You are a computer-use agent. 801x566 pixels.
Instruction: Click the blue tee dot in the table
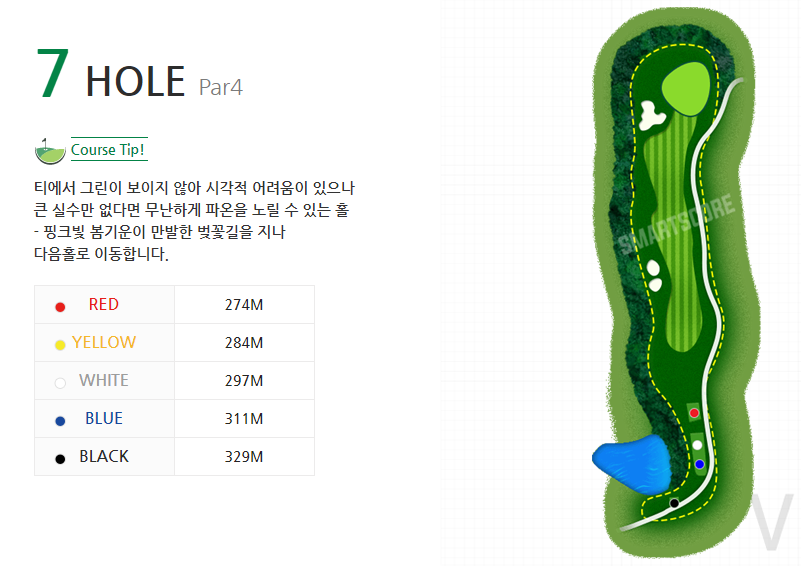click(60, 420)
